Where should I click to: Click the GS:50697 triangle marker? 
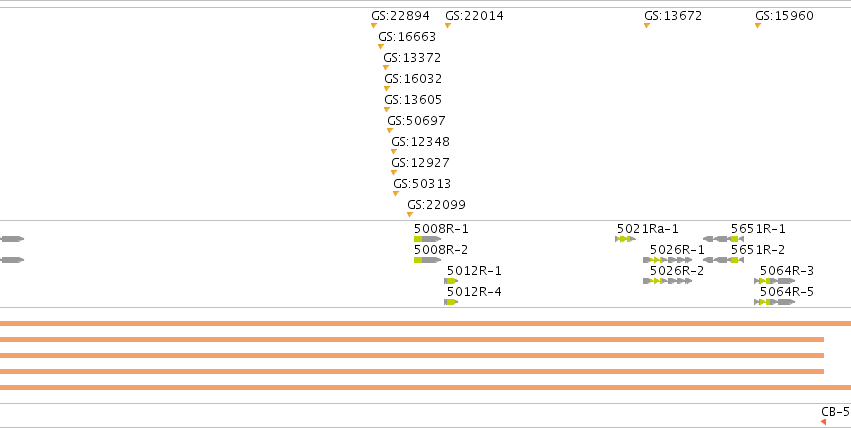coord(390,131)
